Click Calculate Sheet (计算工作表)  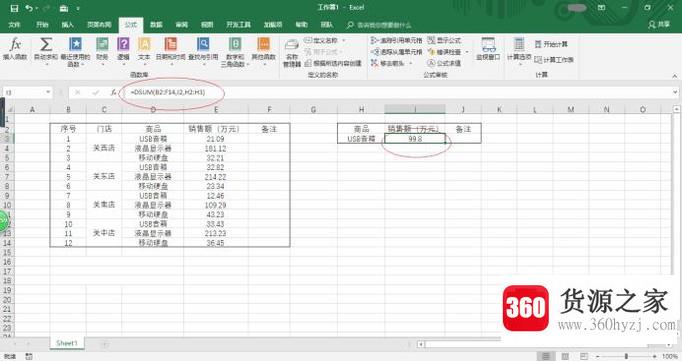(x=554, y=60)
